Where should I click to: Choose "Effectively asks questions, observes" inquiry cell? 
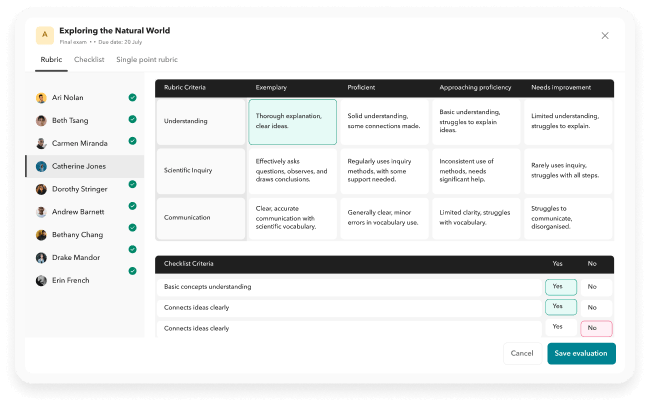click(x=293, y=171)
